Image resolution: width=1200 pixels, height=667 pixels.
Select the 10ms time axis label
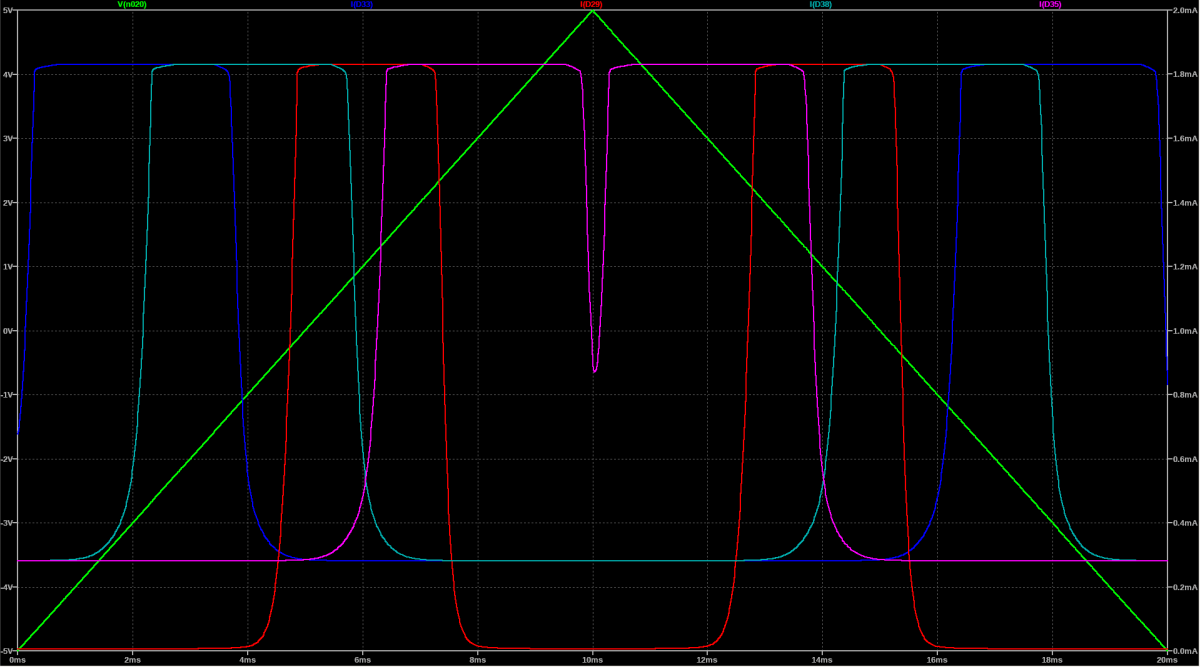click(592, 660)
